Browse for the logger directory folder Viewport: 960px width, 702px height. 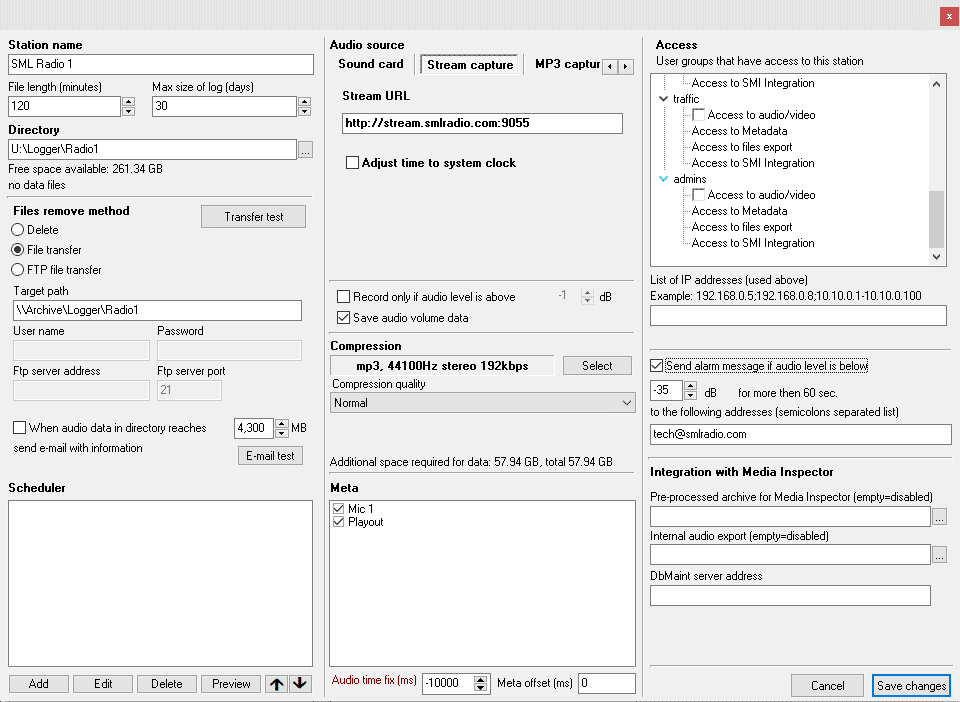coord(306,149)
